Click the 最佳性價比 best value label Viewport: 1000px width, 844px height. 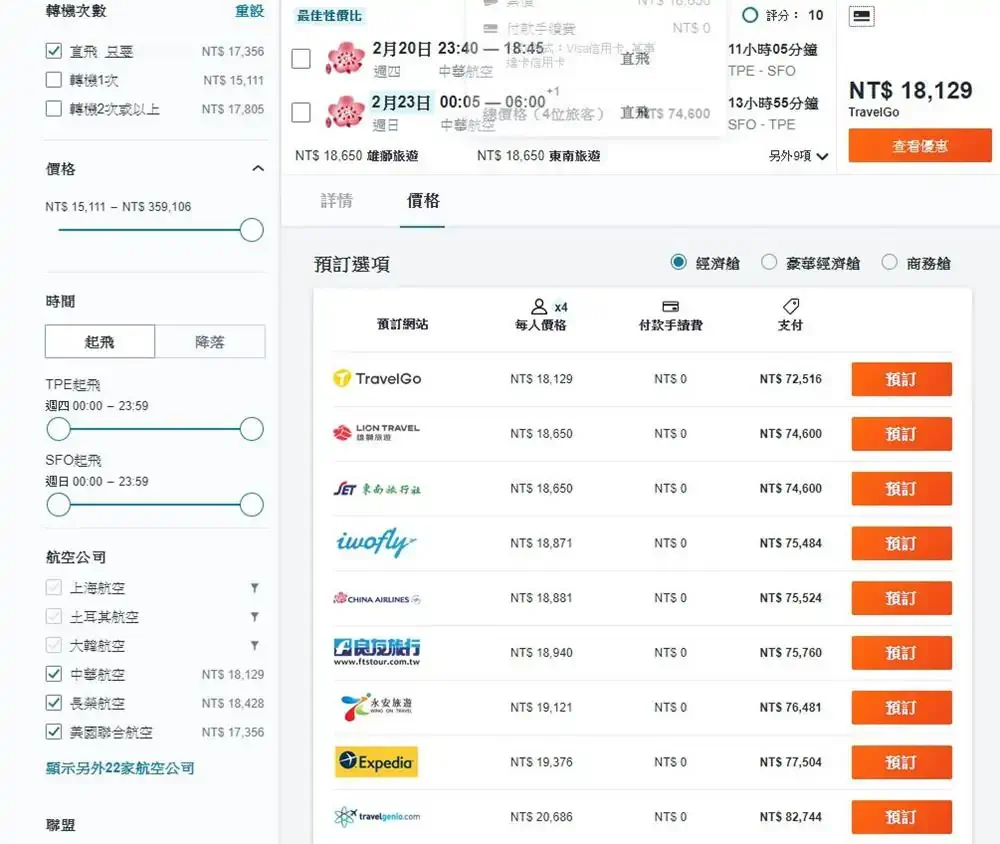(329, 16)
